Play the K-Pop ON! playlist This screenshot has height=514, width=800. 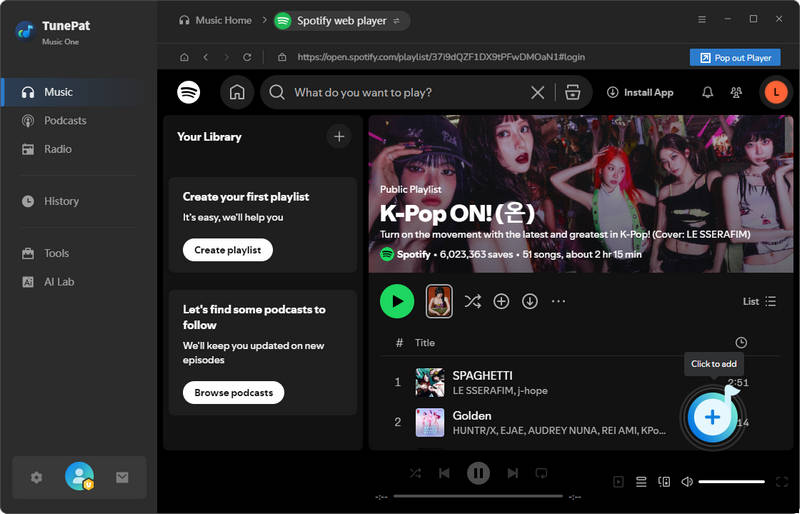pos(397,302)
